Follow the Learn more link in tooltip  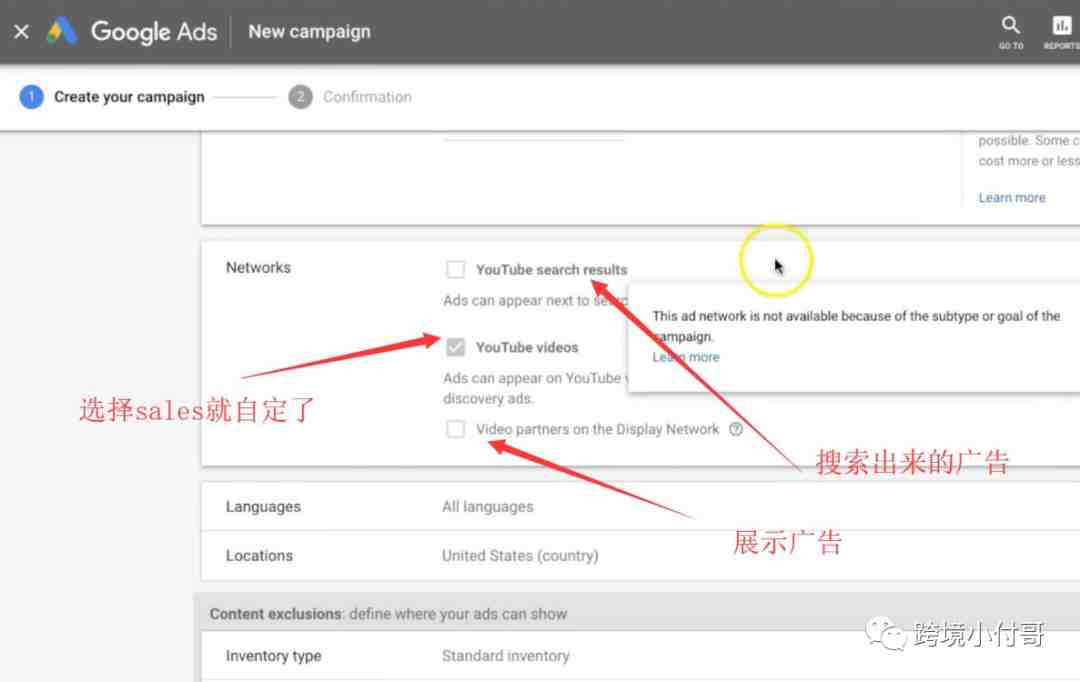point(685,357)
